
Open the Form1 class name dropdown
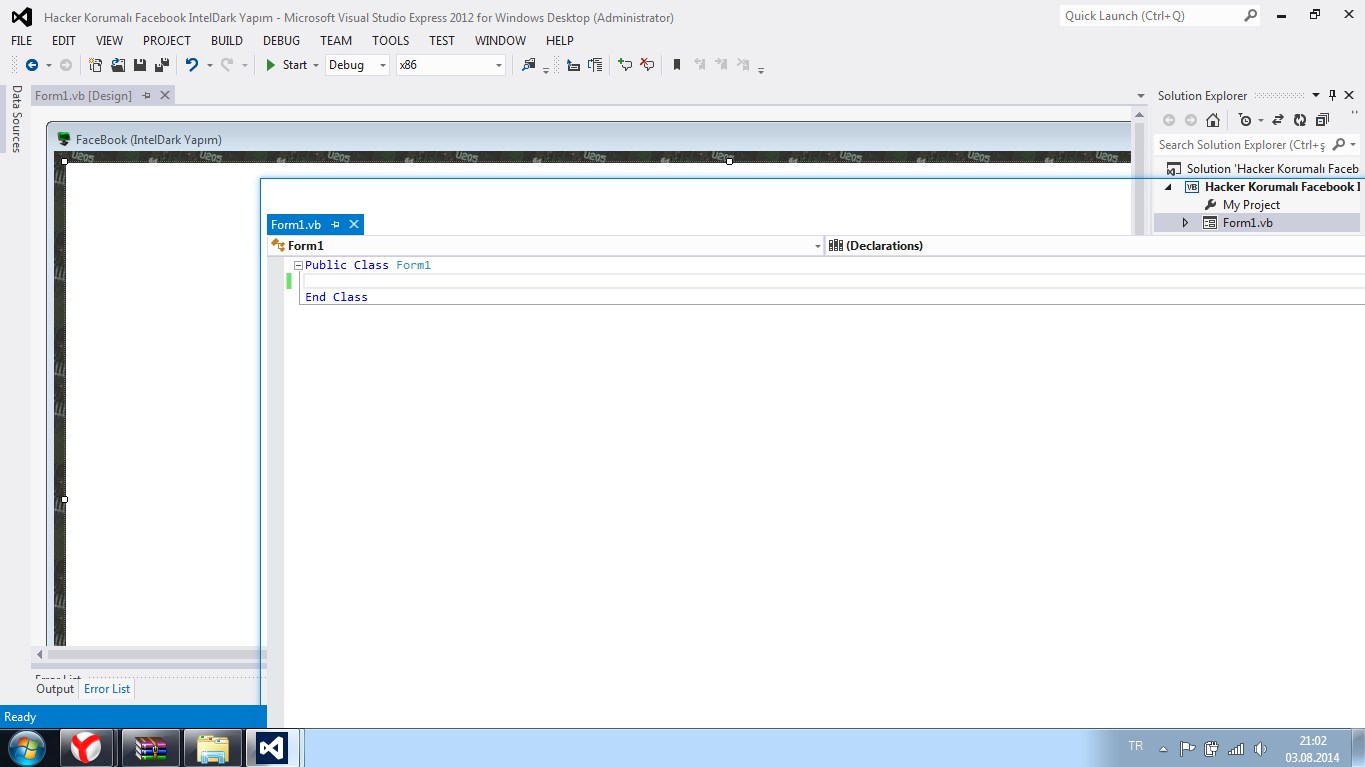click(x=817, y=246)
